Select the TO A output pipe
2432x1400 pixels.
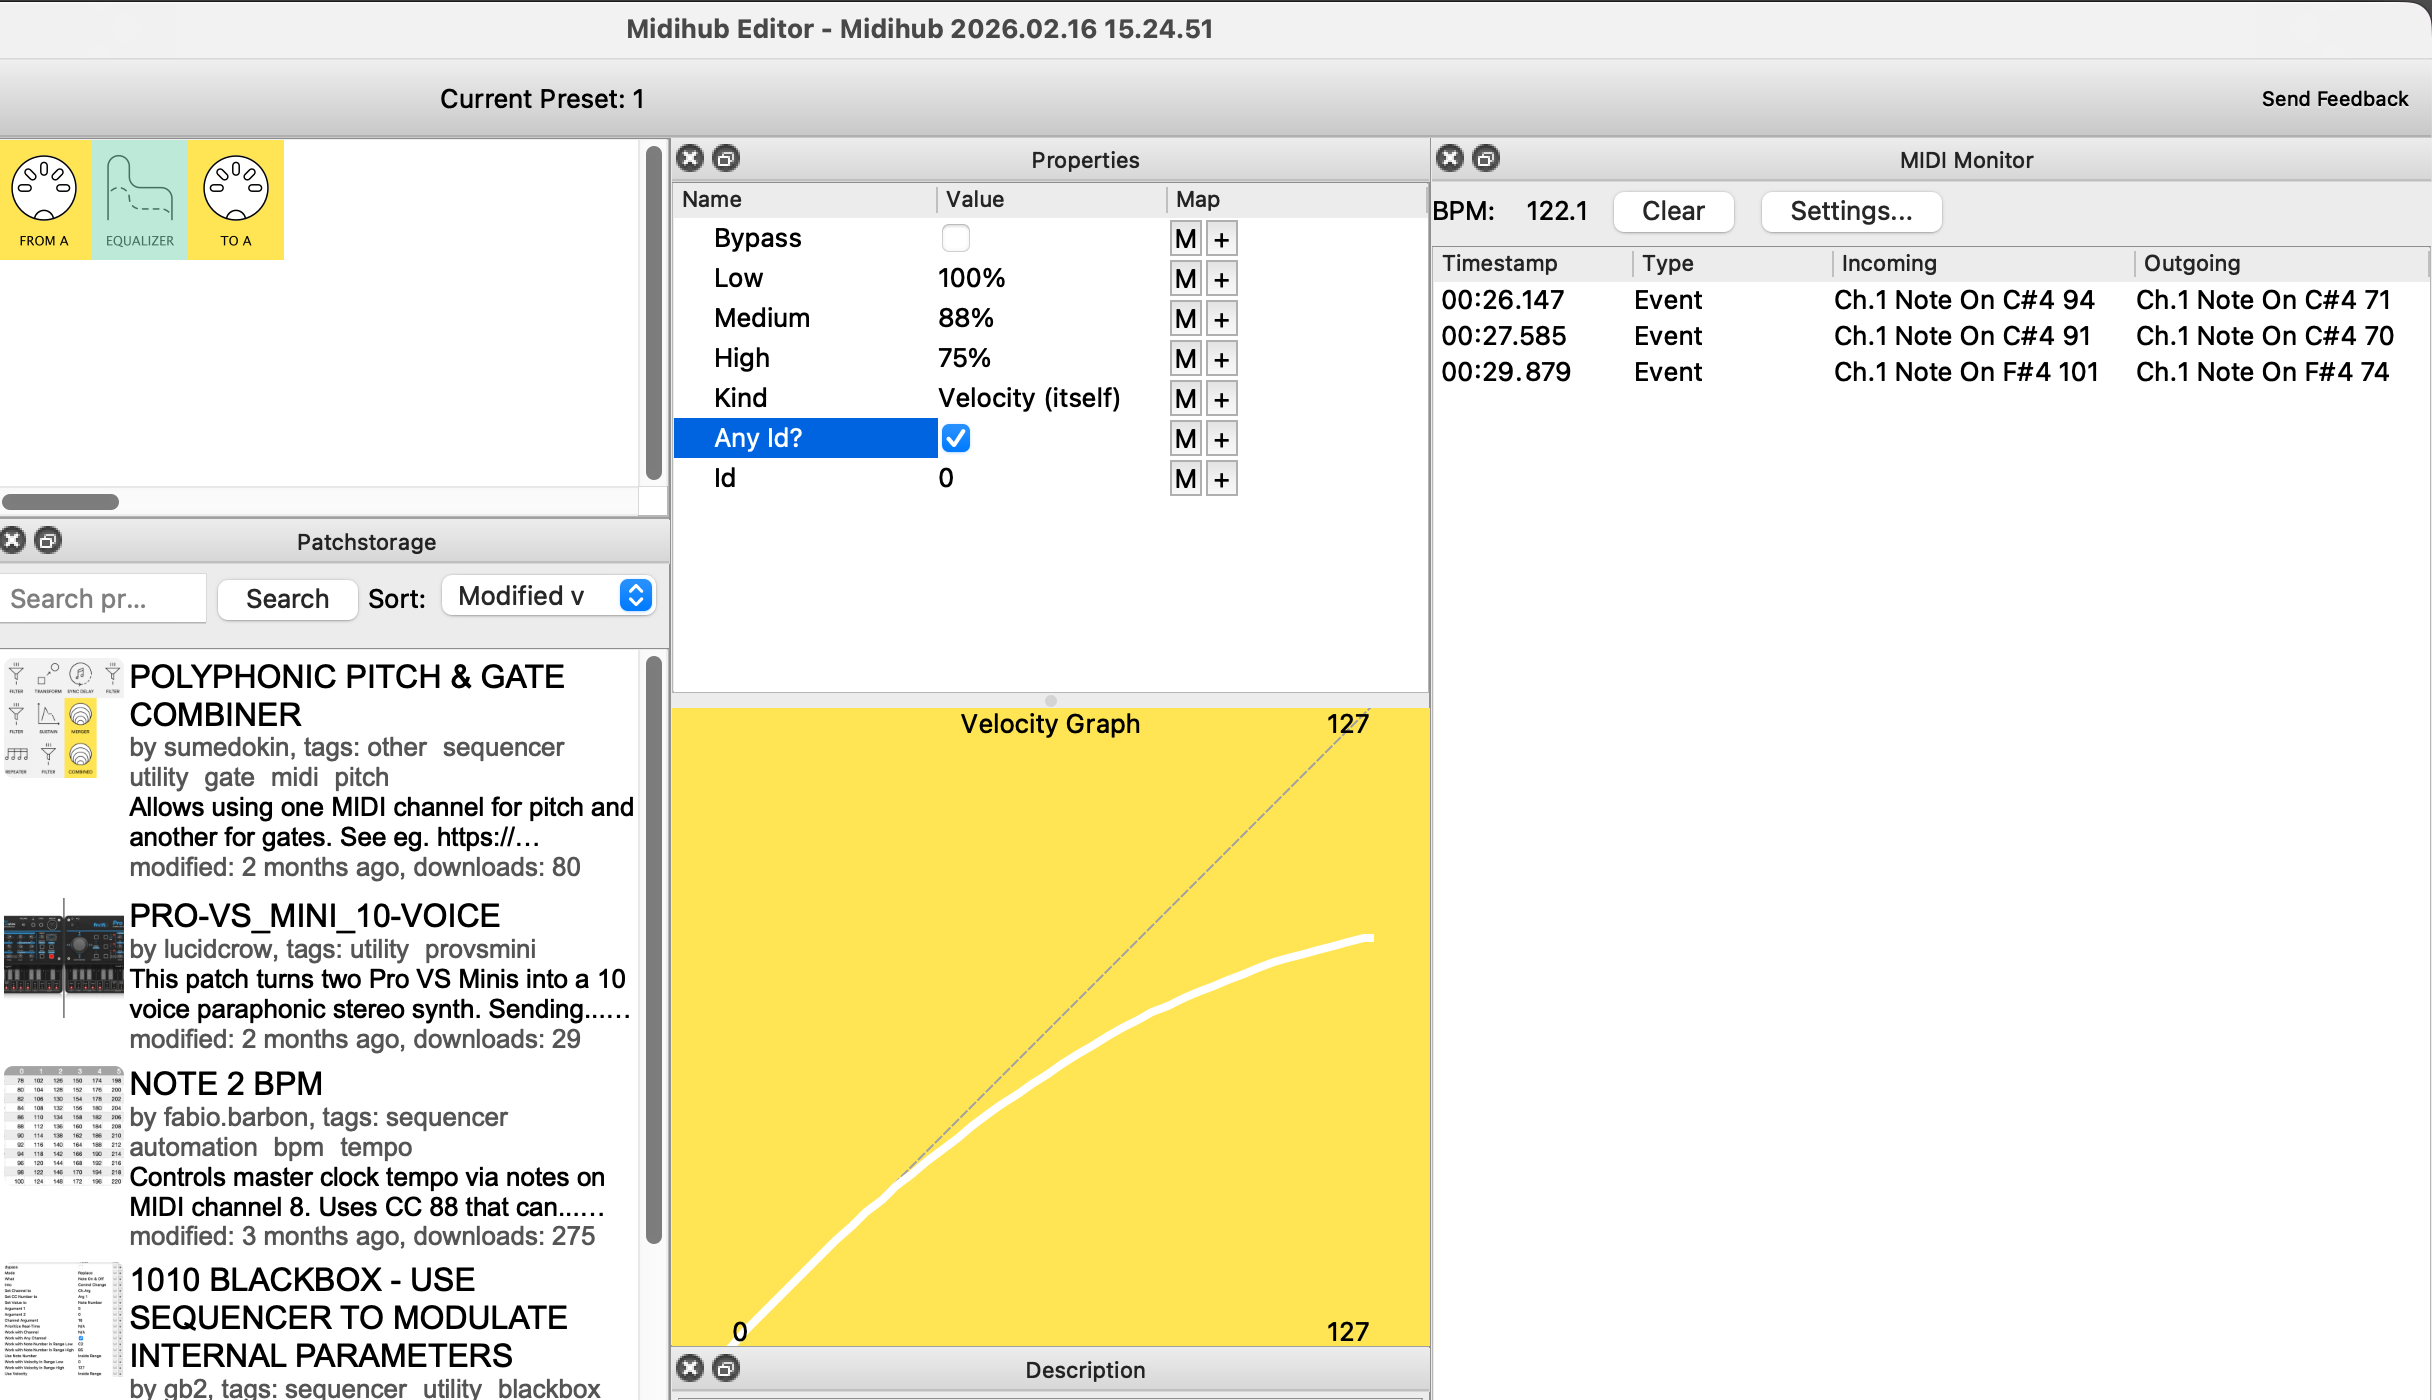pyautogui.click(x=236, y=199)
